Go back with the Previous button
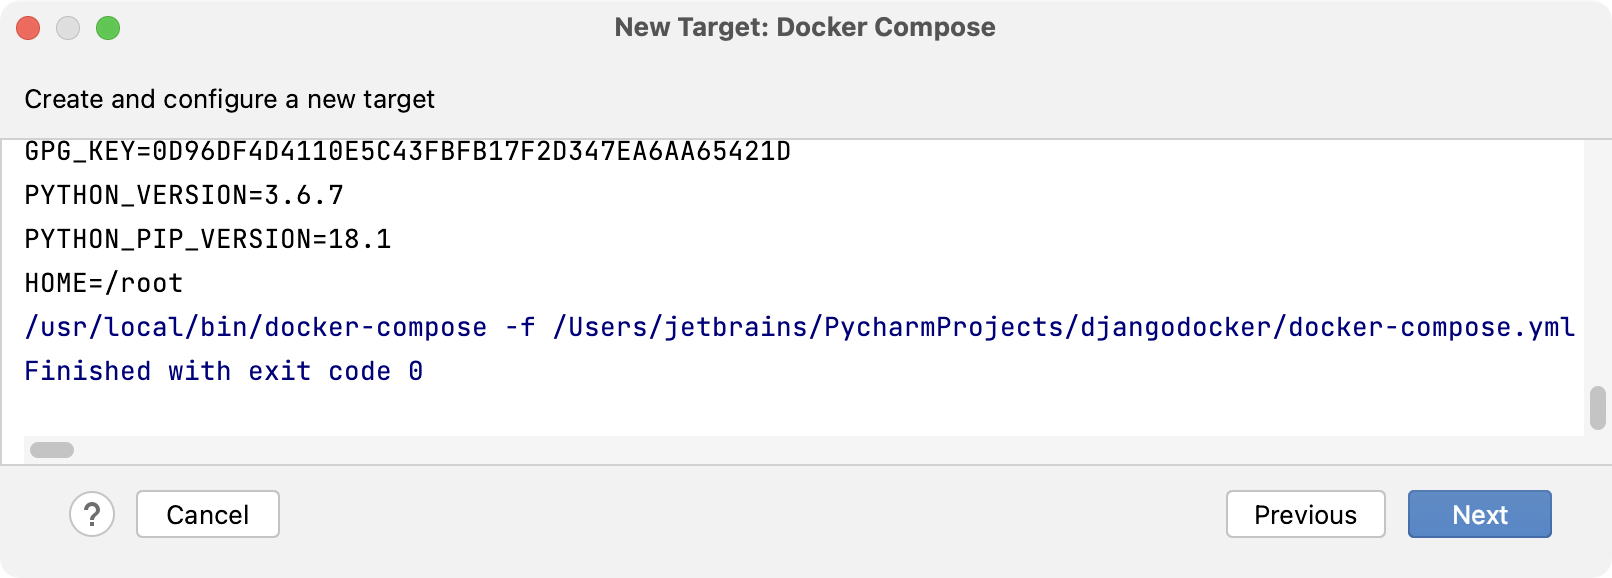 [x=1305, y=514]
